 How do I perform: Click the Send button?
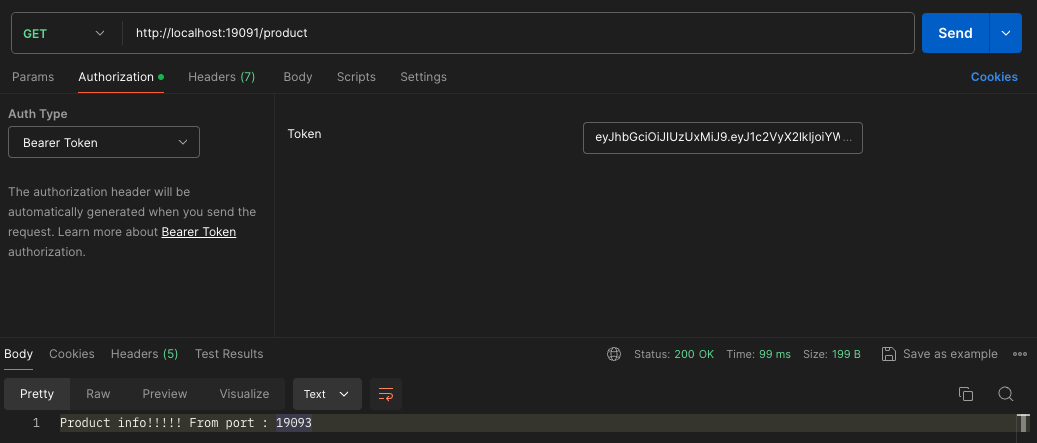pyautogui.click(x=955, y=33)
